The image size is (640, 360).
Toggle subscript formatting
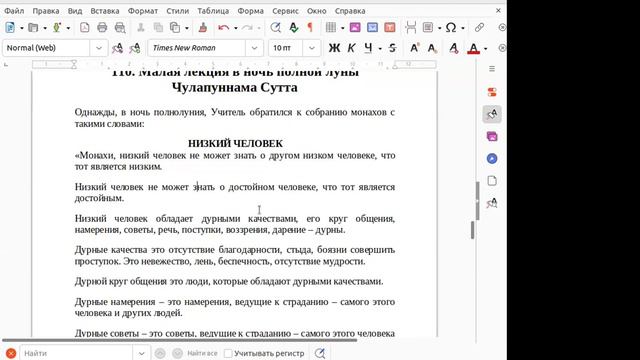(x=432, y=48)
